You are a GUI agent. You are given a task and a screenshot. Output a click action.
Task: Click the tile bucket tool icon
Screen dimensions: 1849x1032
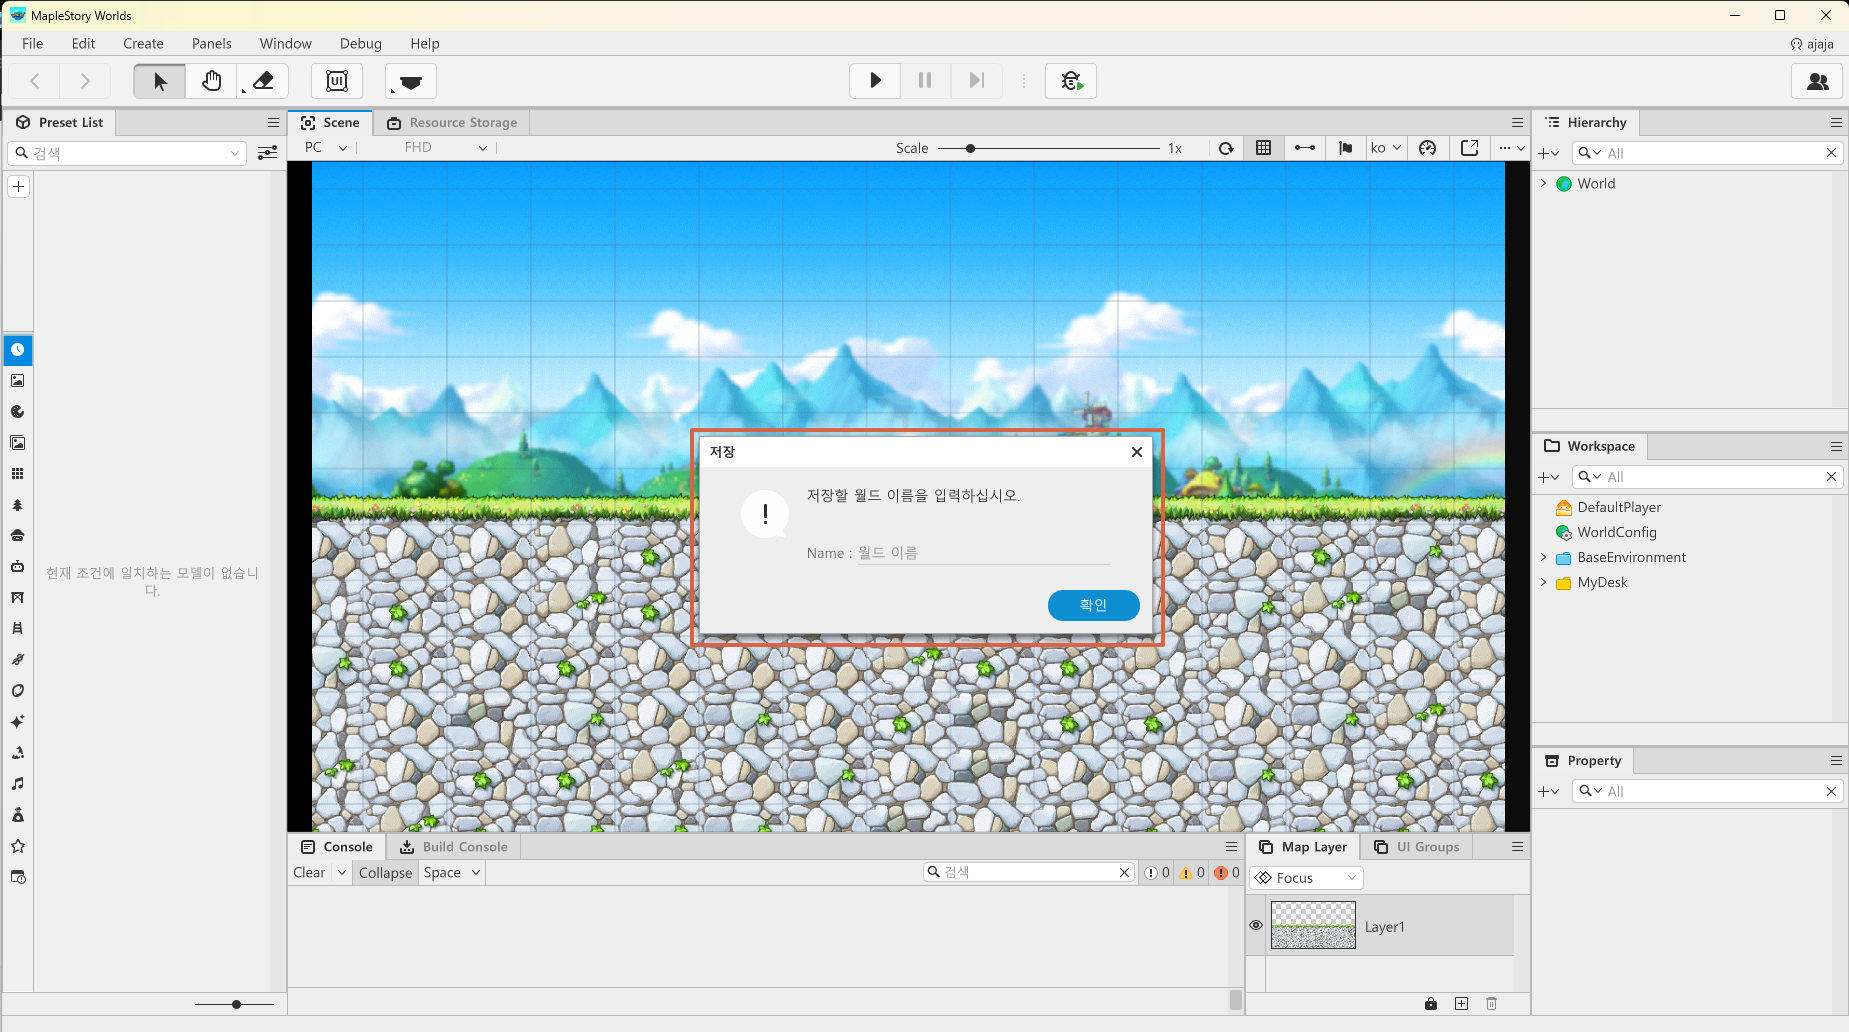pyautogui.click(x=410, y=81)
